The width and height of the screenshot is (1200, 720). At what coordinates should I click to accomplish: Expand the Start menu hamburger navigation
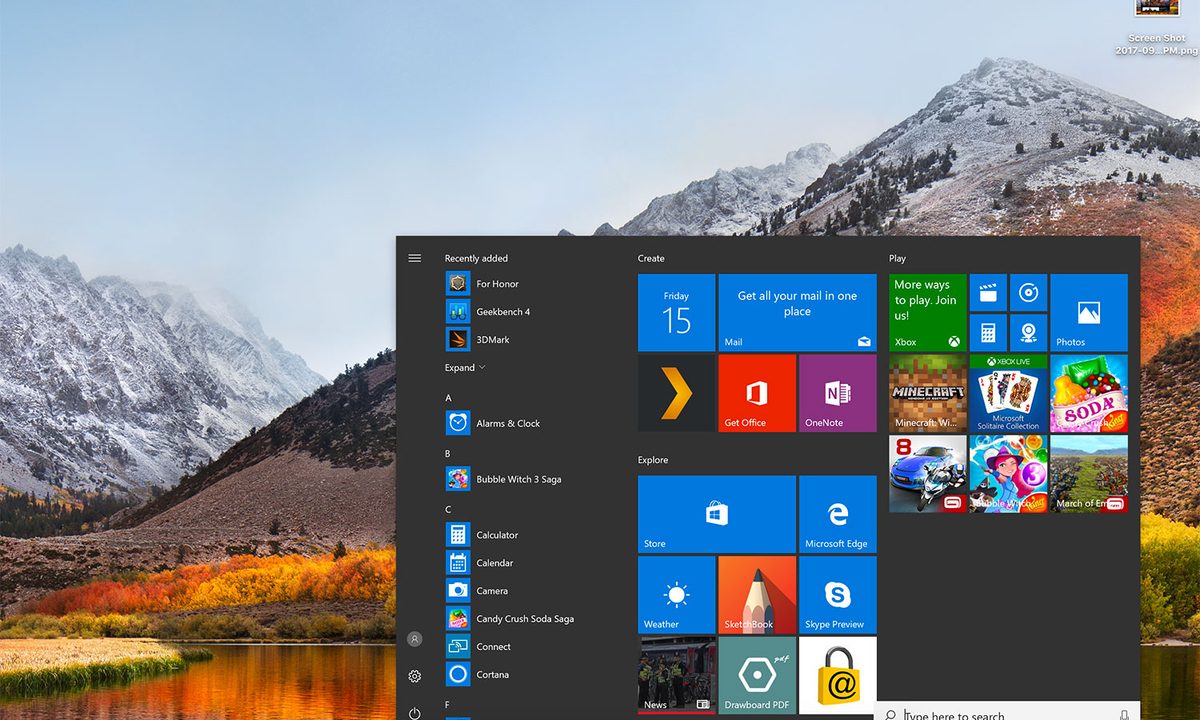415,258
